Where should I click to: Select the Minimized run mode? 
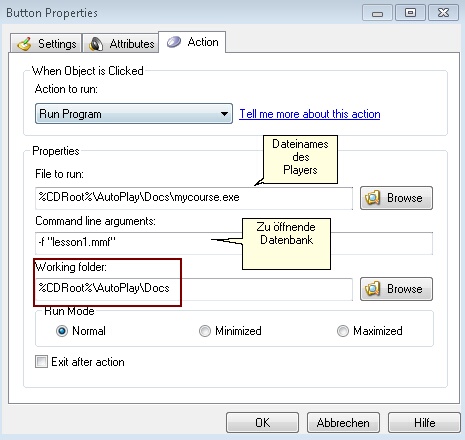205,331
